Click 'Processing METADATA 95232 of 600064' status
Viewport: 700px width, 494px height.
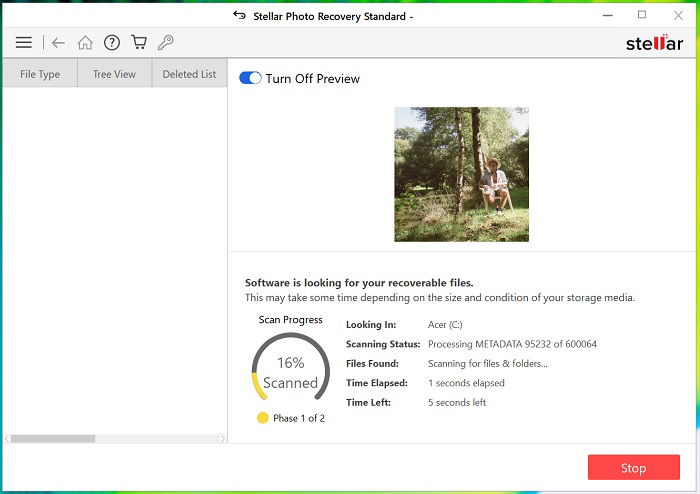pos(512,344)
